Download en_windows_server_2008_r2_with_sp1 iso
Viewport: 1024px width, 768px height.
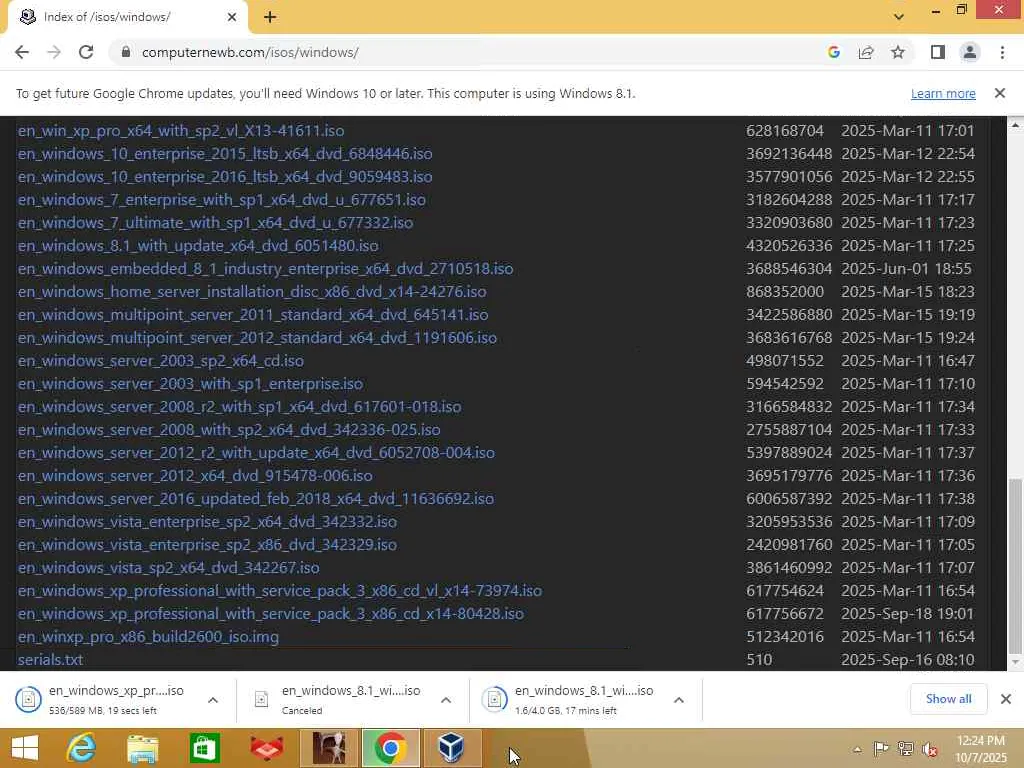[x=239, y=406]
